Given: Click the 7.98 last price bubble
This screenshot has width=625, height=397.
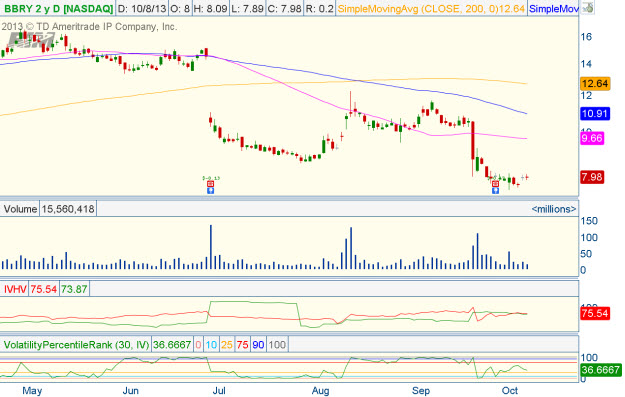Looking at the screenshot, I should point(592,177).
